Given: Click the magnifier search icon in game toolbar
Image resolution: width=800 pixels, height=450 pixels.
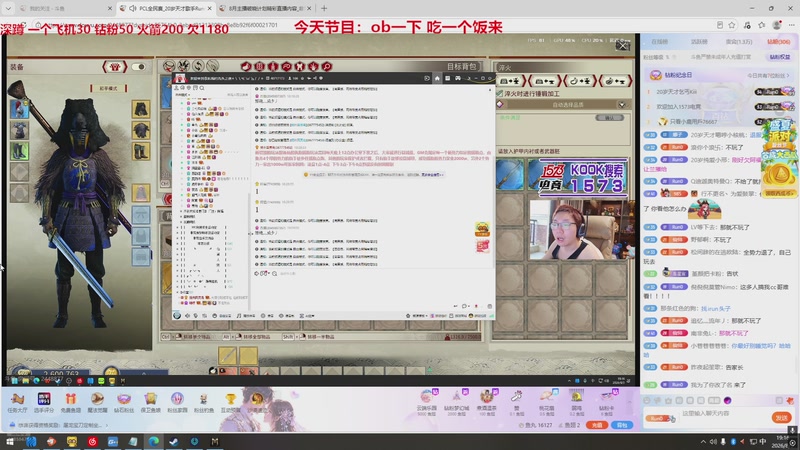Looking at the screenshot, I should pos(327,66).
